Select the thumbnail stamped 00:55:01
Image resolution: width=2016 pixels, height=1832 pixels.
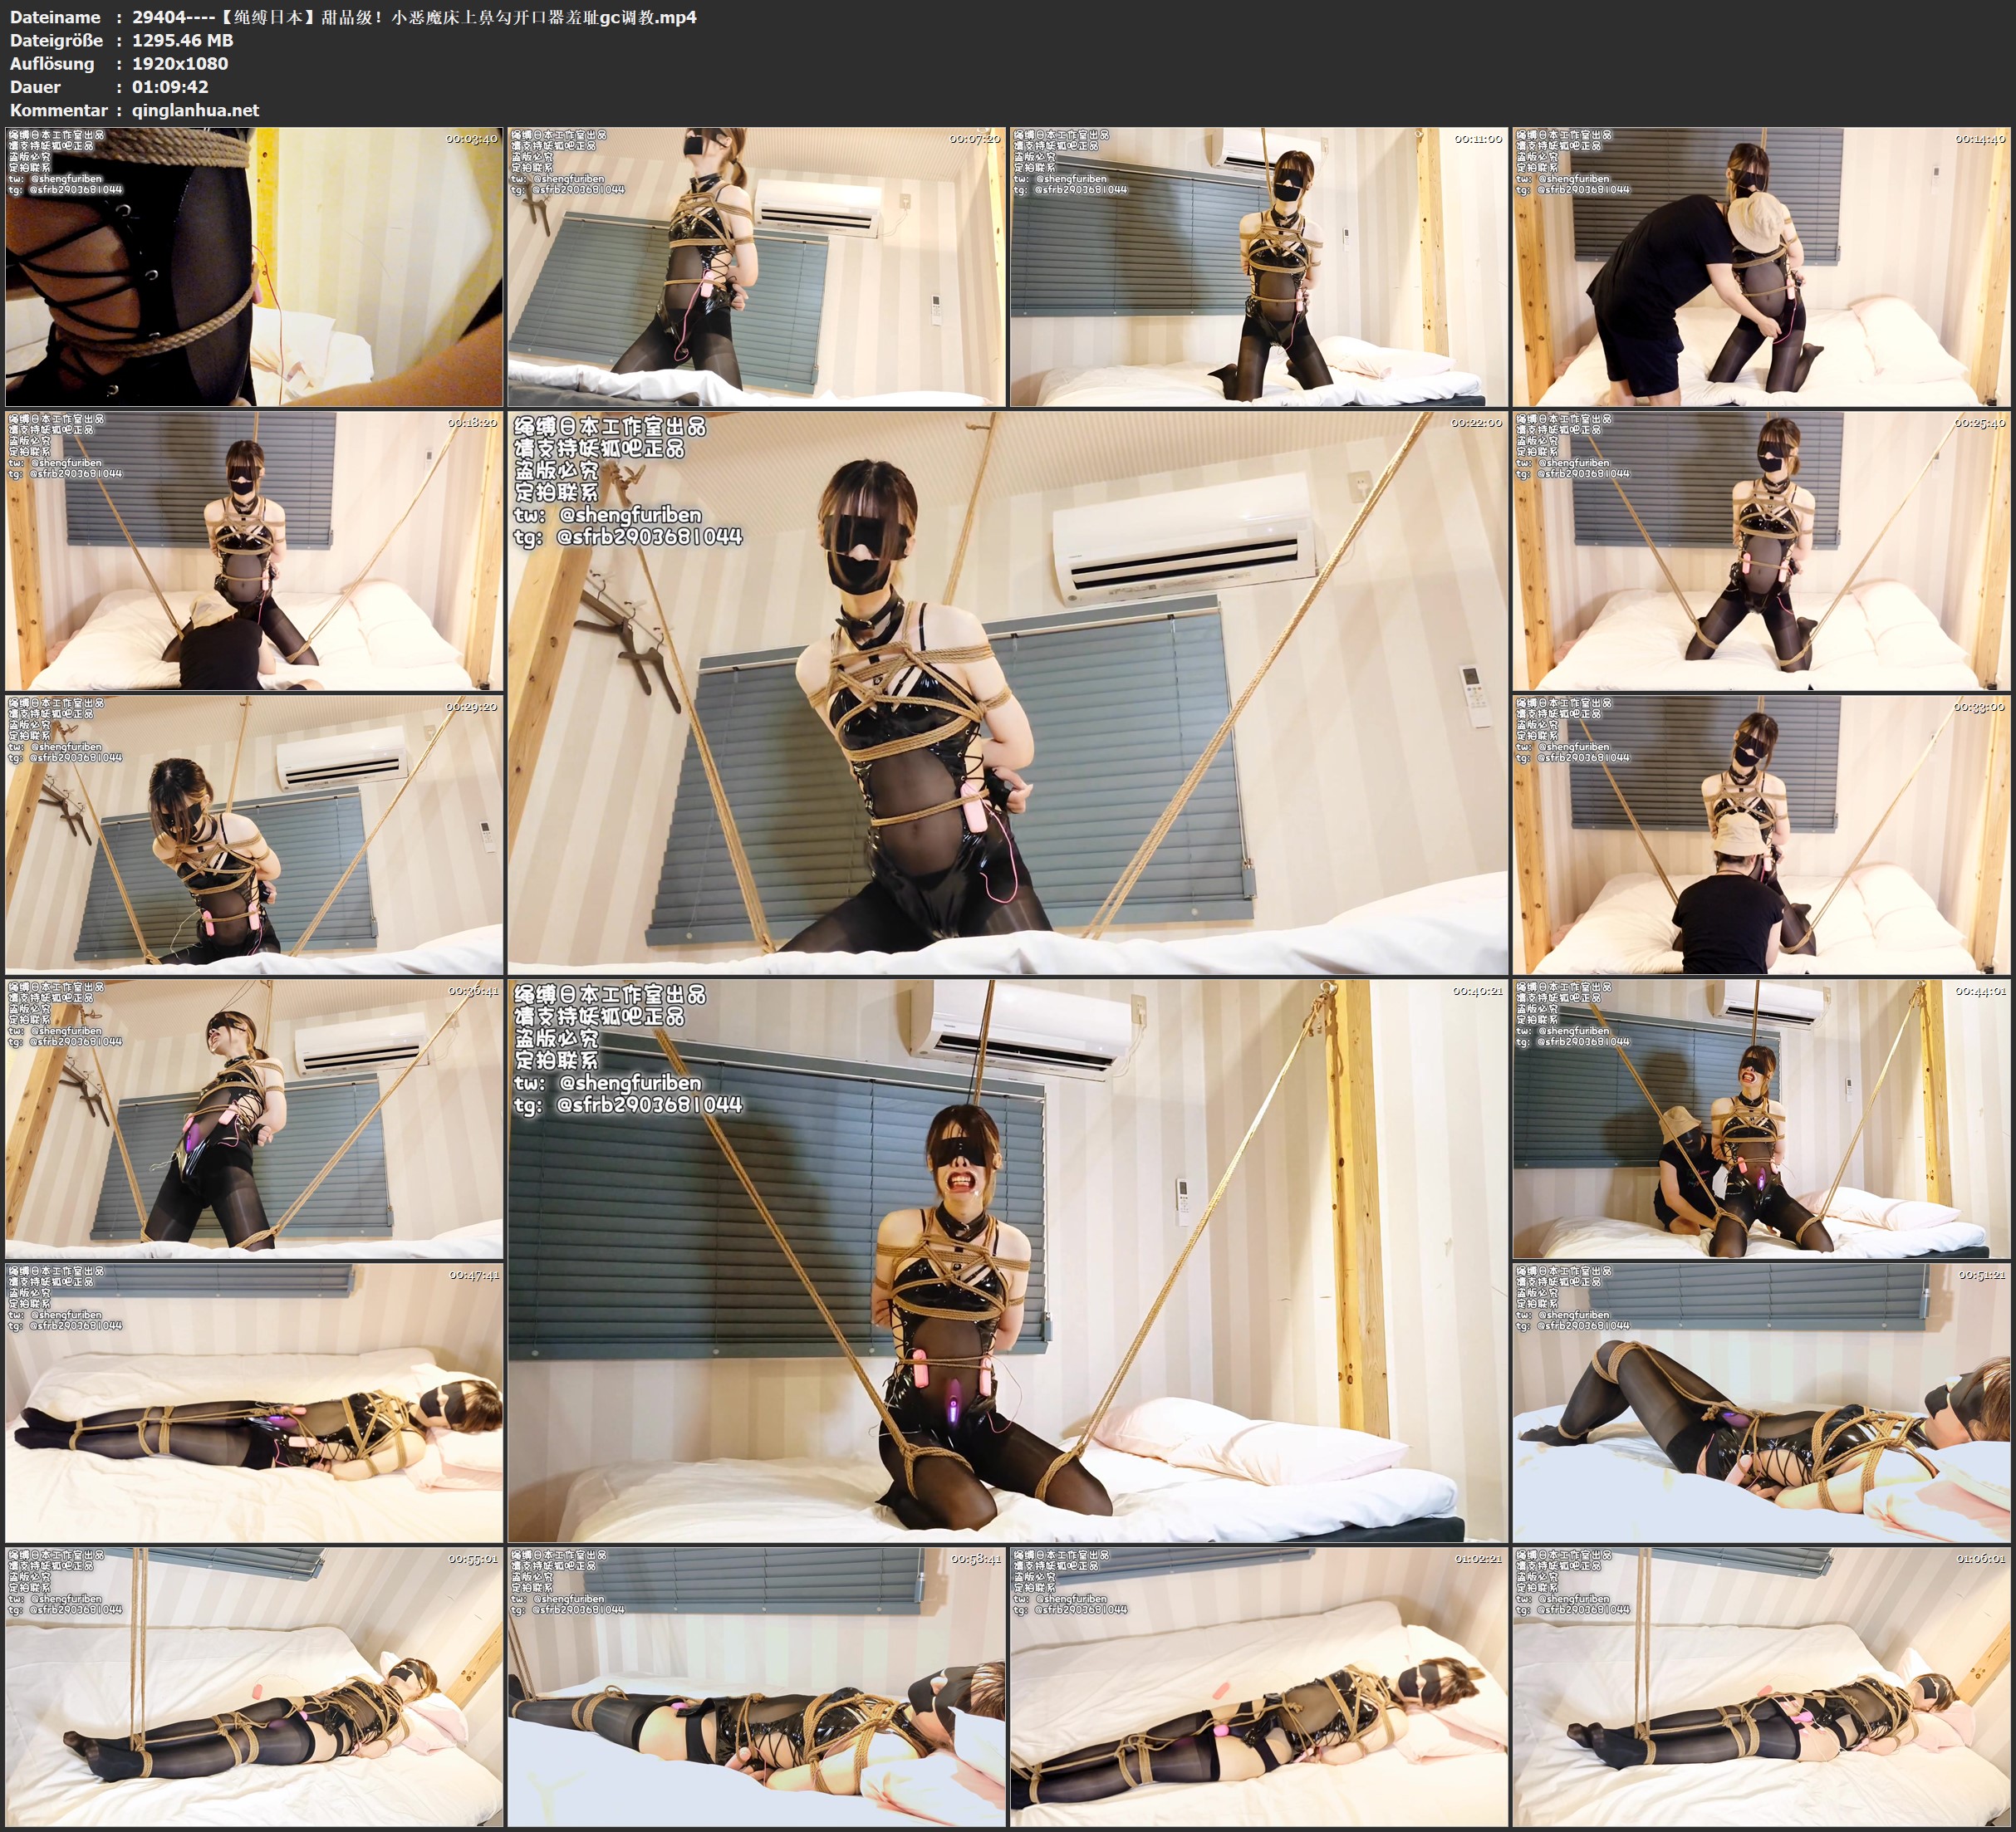(254, 1686)
